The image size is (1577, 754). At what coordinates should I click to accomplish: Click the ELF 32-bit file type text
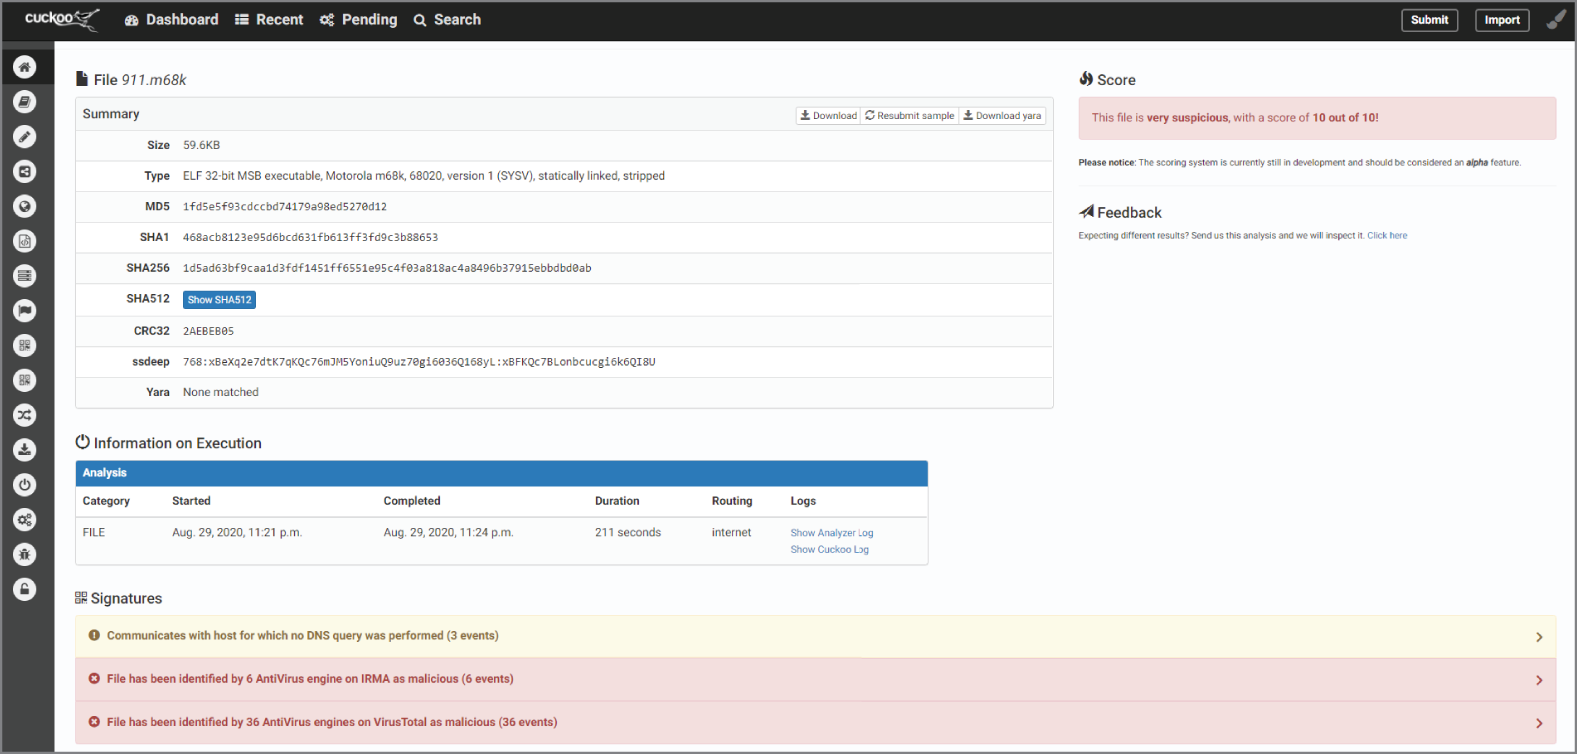point(424,176)
